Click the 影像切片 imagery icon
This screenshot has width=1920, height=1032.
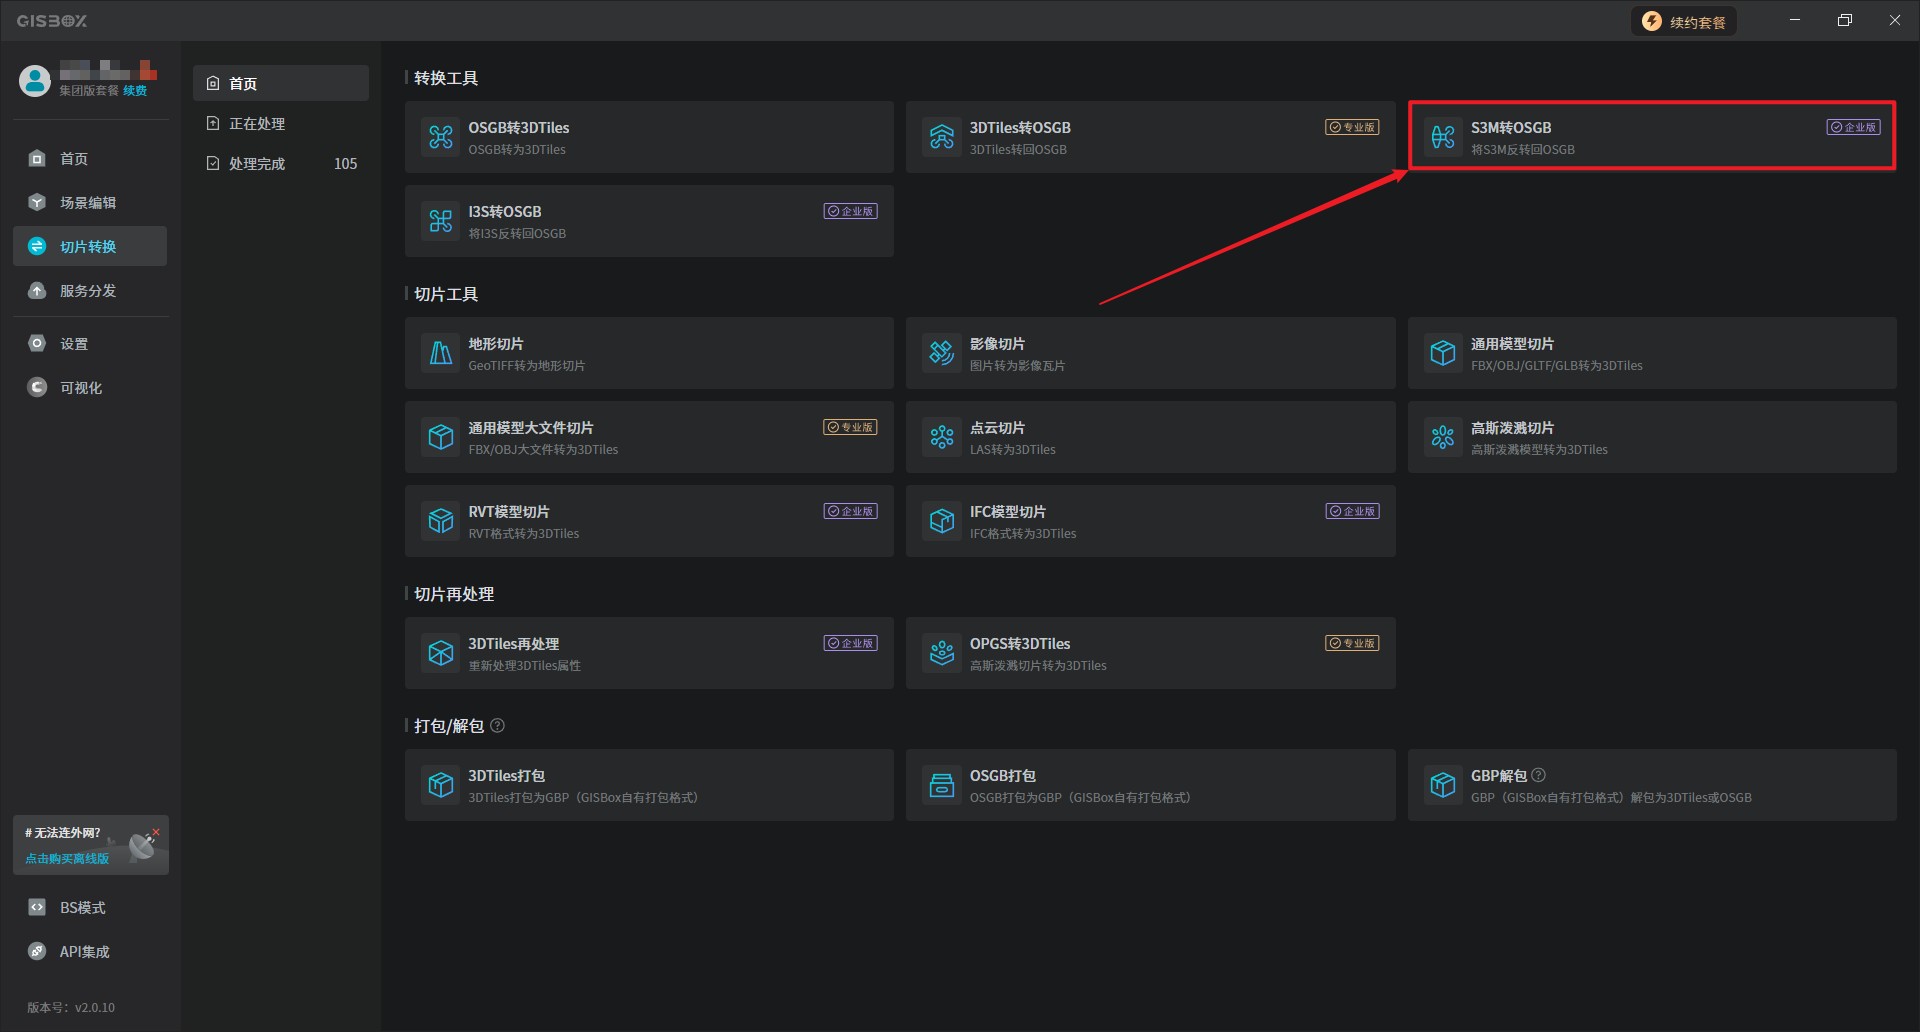tap(942, 353)
